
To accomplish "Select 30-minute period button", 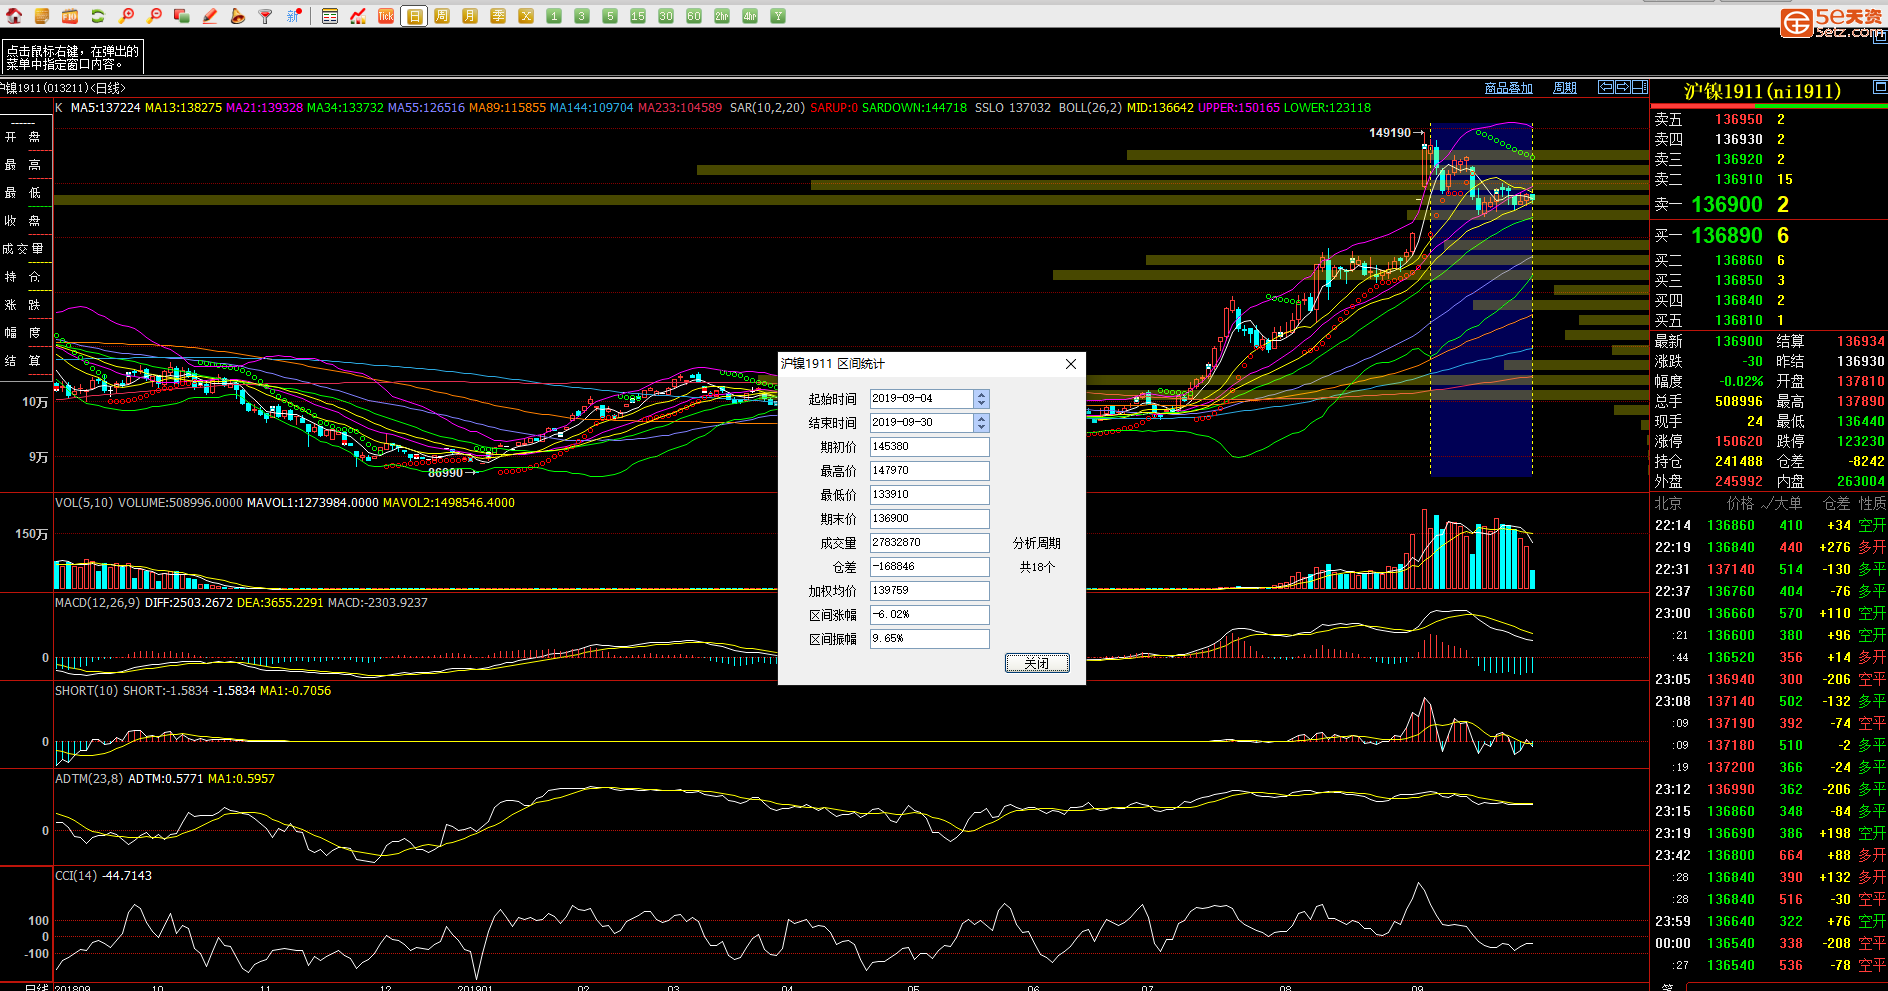I will (666, 16).
